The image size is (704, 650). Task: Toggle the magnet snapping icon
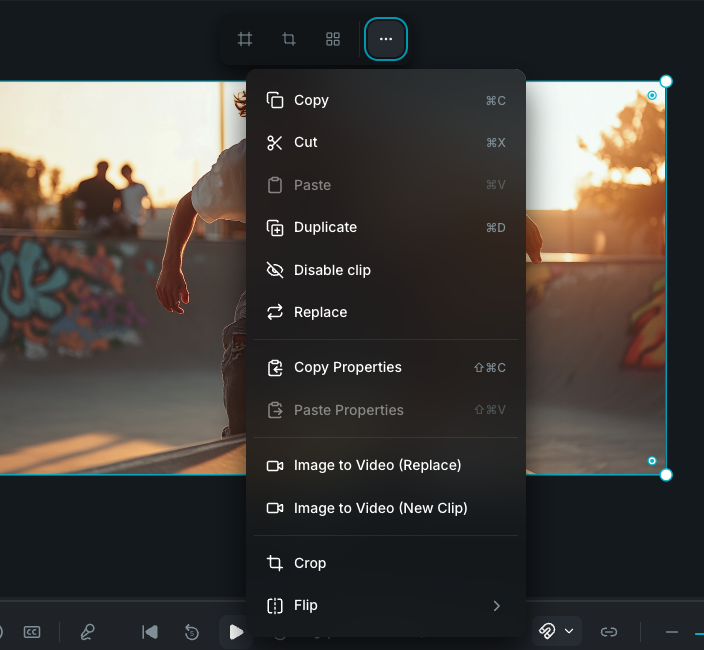click(547, 631)
